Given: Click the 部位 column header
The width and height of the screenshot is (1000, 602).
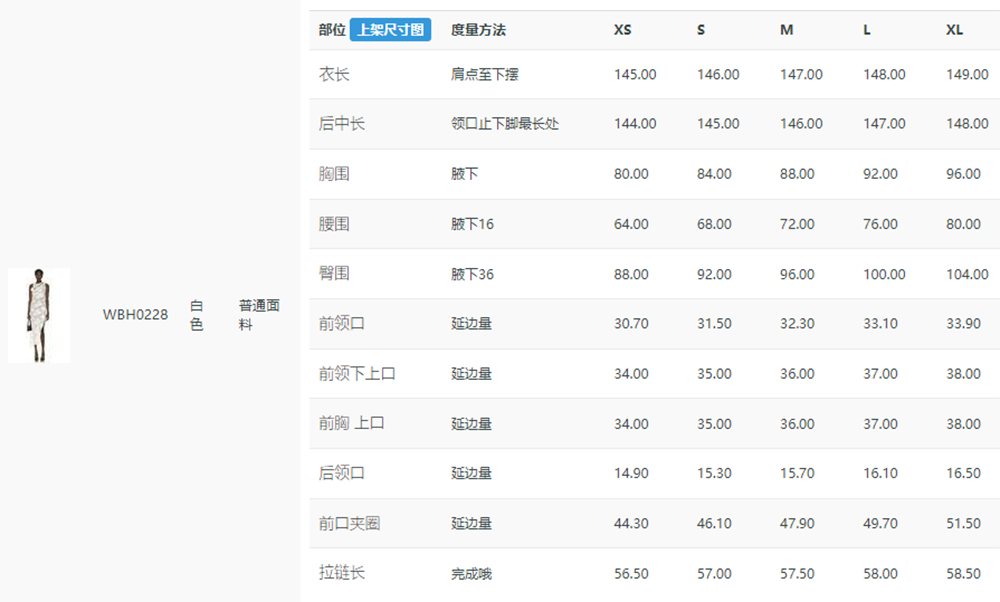Looking at the screenshot, I should [332, 30].
